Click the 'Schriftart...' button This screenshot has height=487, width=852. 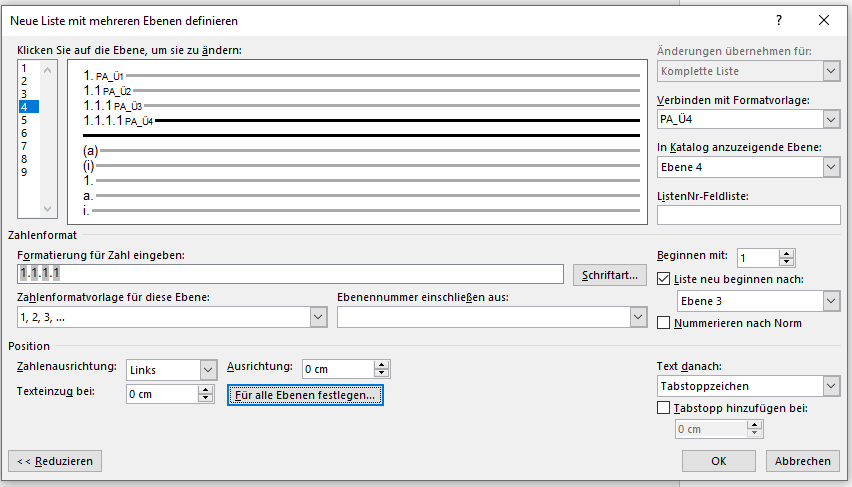[x=609, y=275]
